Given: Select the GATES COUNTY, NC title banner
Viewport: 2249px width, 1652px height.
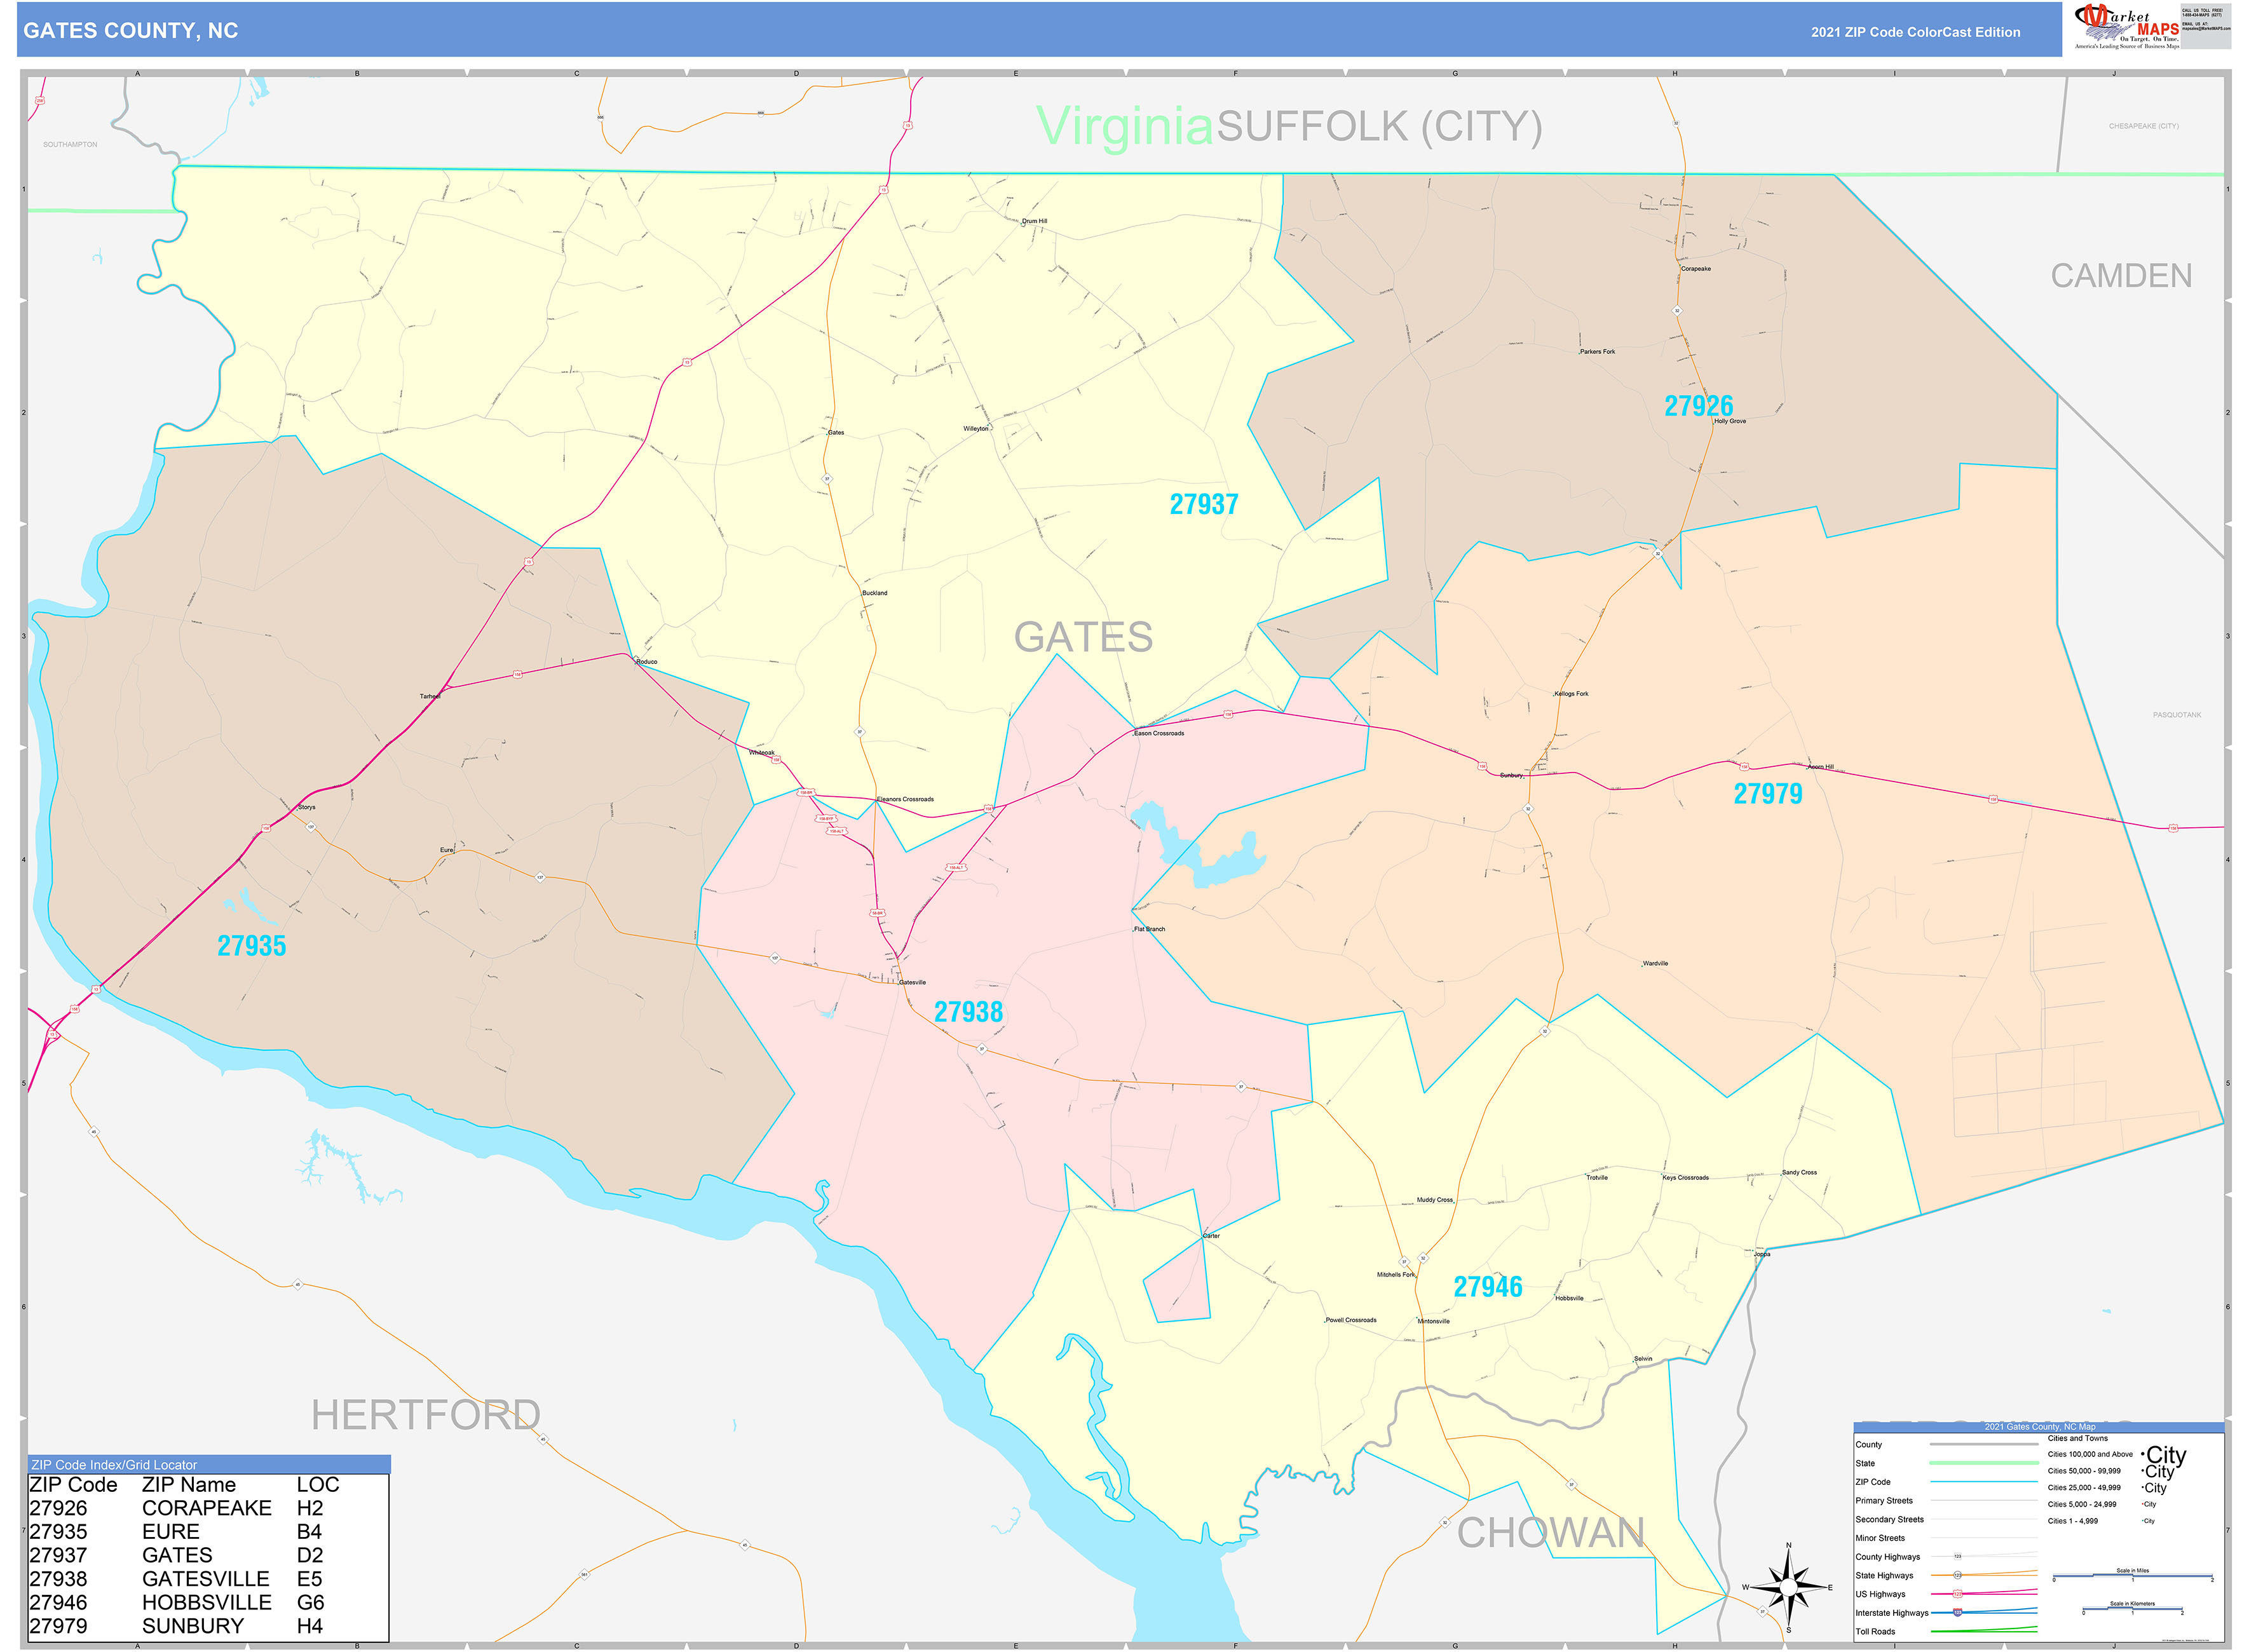Looking at the screenshot, I should pyautogui.click(x=131, y=31).
